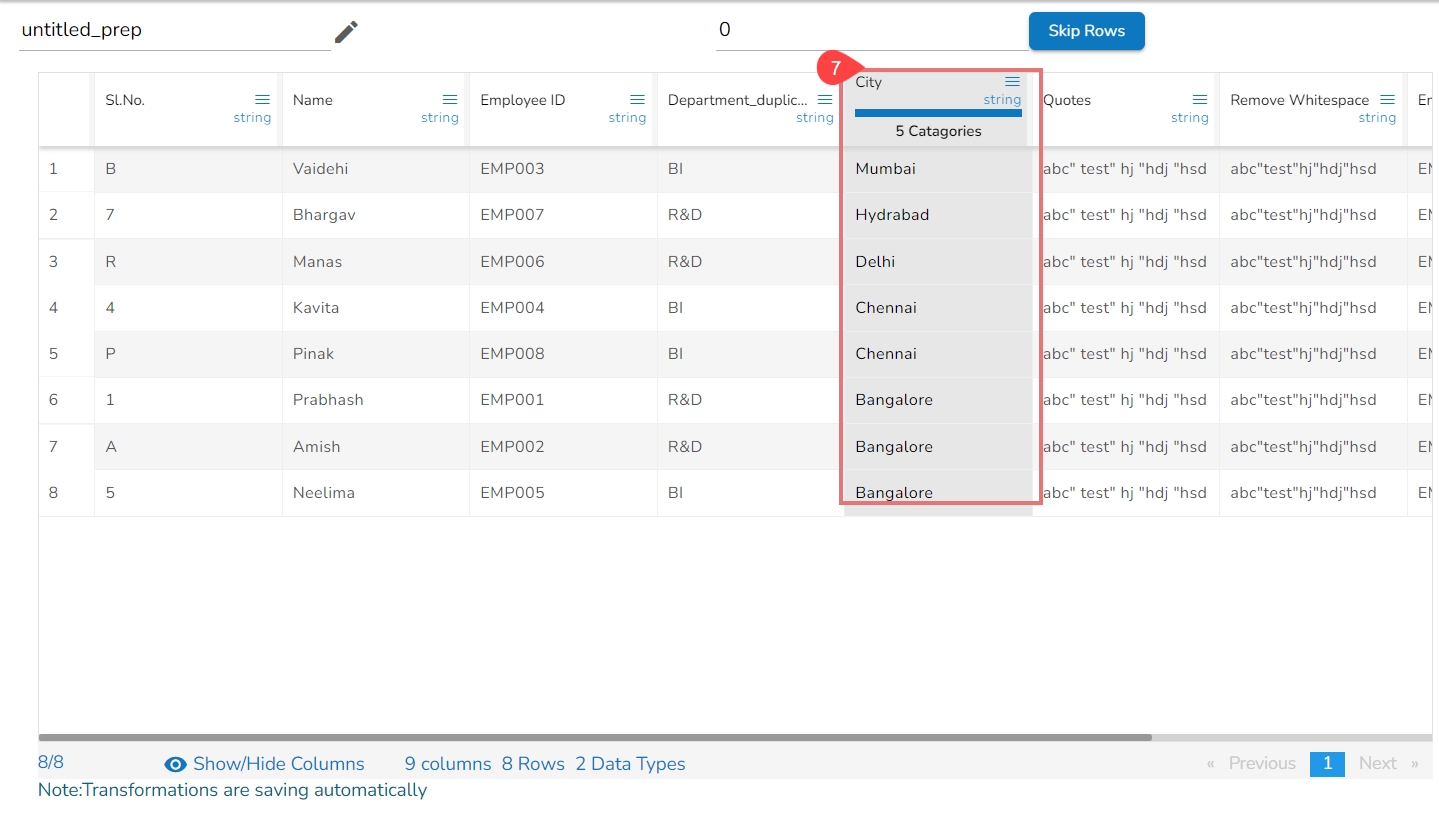
Task: Click the string type label under Name
Action: click(x=439, y=118)
